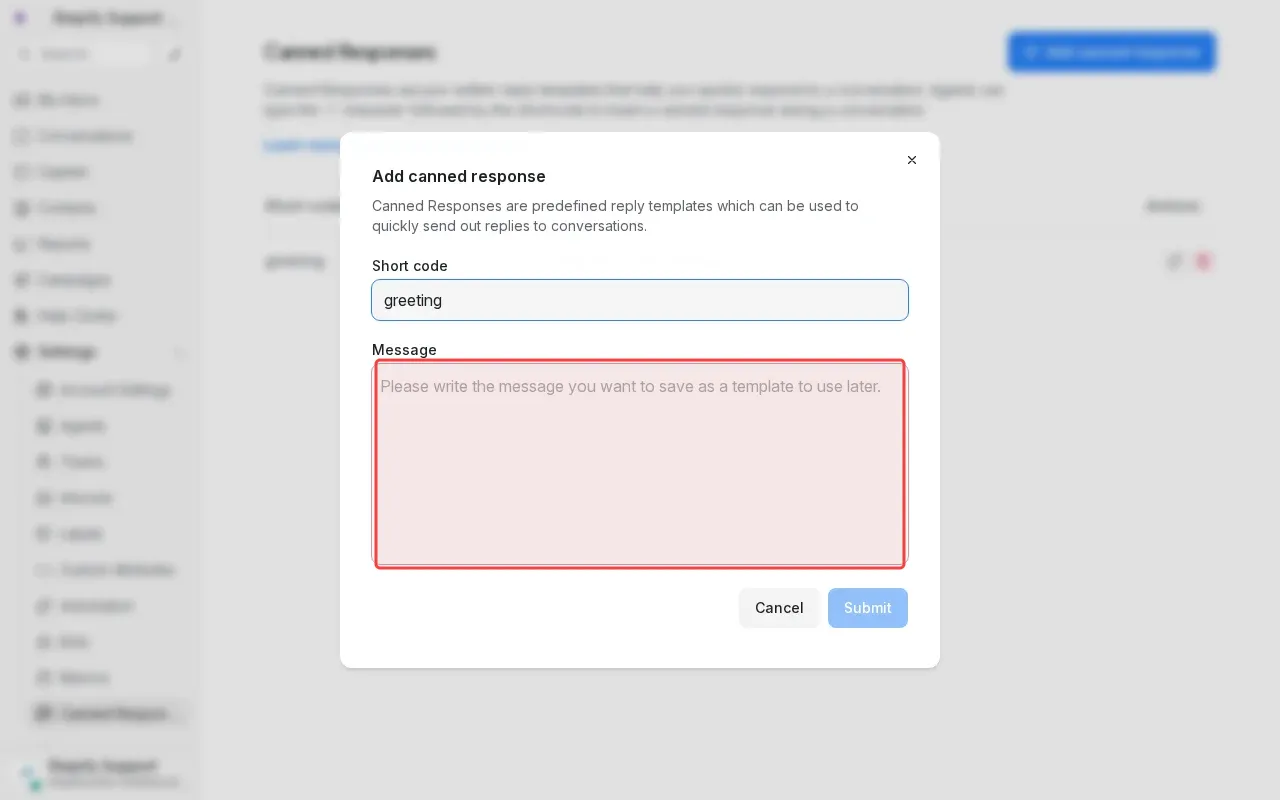Copy the greeting canned response
The width and height of the screenshot is (1280, 800).
[x=1175, y=261]
